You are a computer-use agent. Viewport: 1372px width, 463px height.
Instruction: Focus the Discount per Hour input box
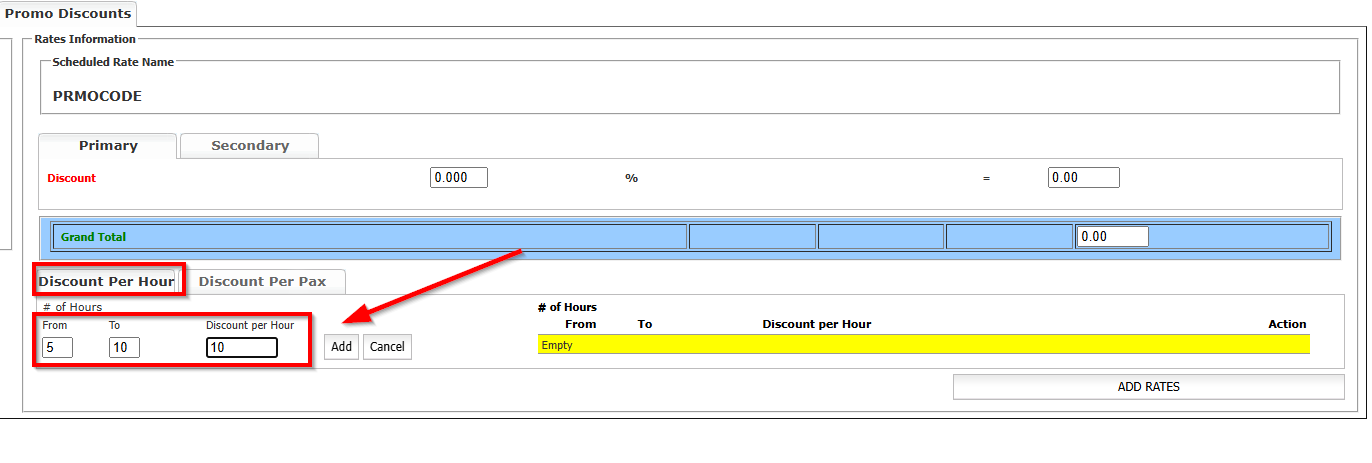tap(242, 348)
